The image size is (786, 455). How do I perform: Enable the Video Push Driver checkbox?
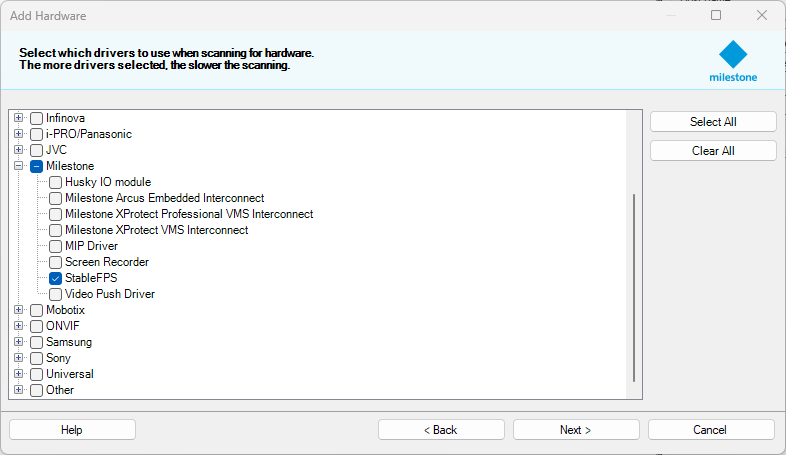(x=56, y=294)
